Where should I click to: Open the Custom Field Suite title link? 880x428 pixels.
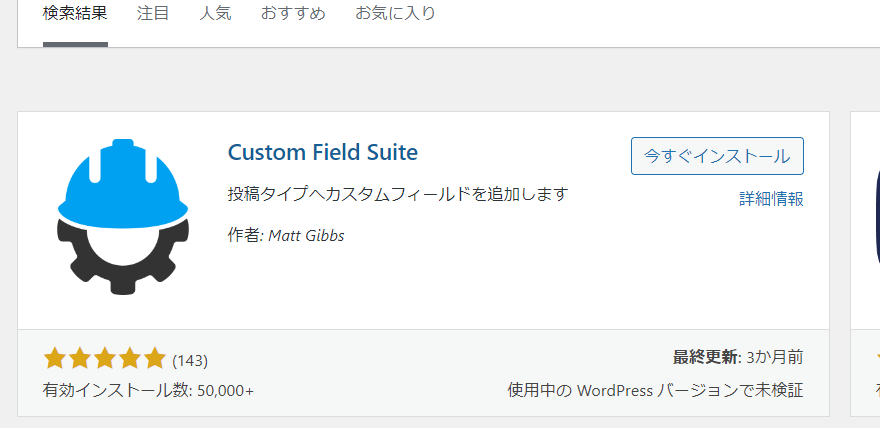point(323,153)
